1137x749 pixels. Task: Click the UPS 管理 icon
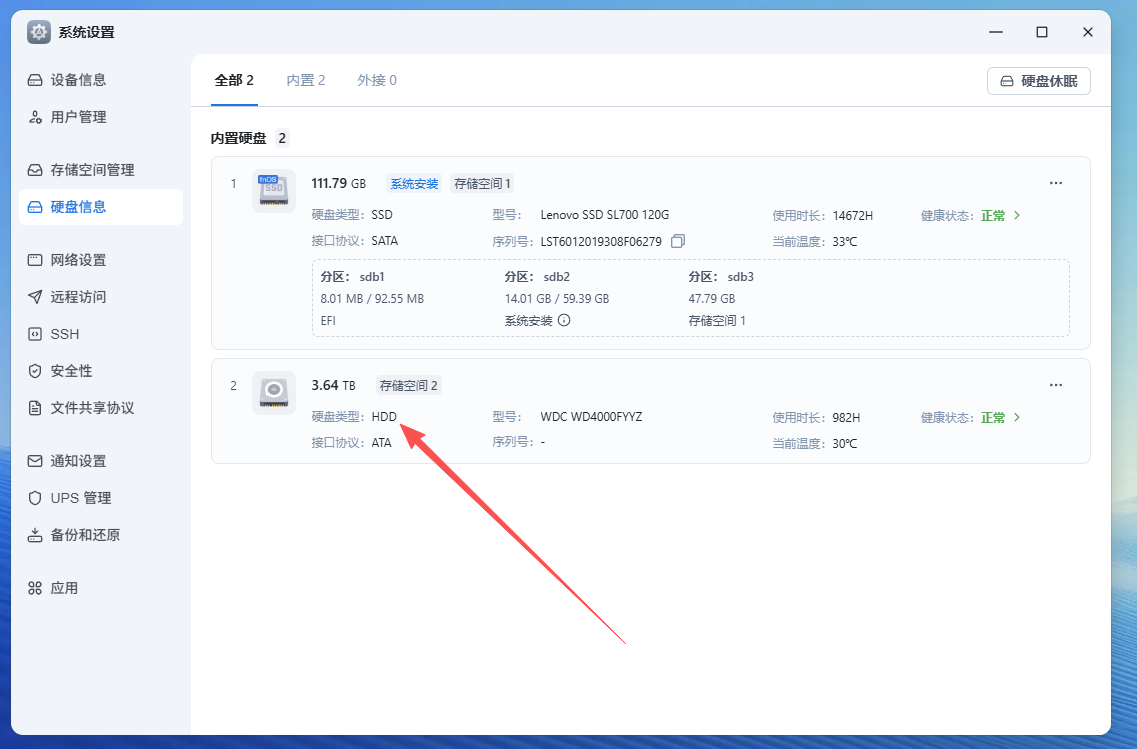[x=35, y=498]
